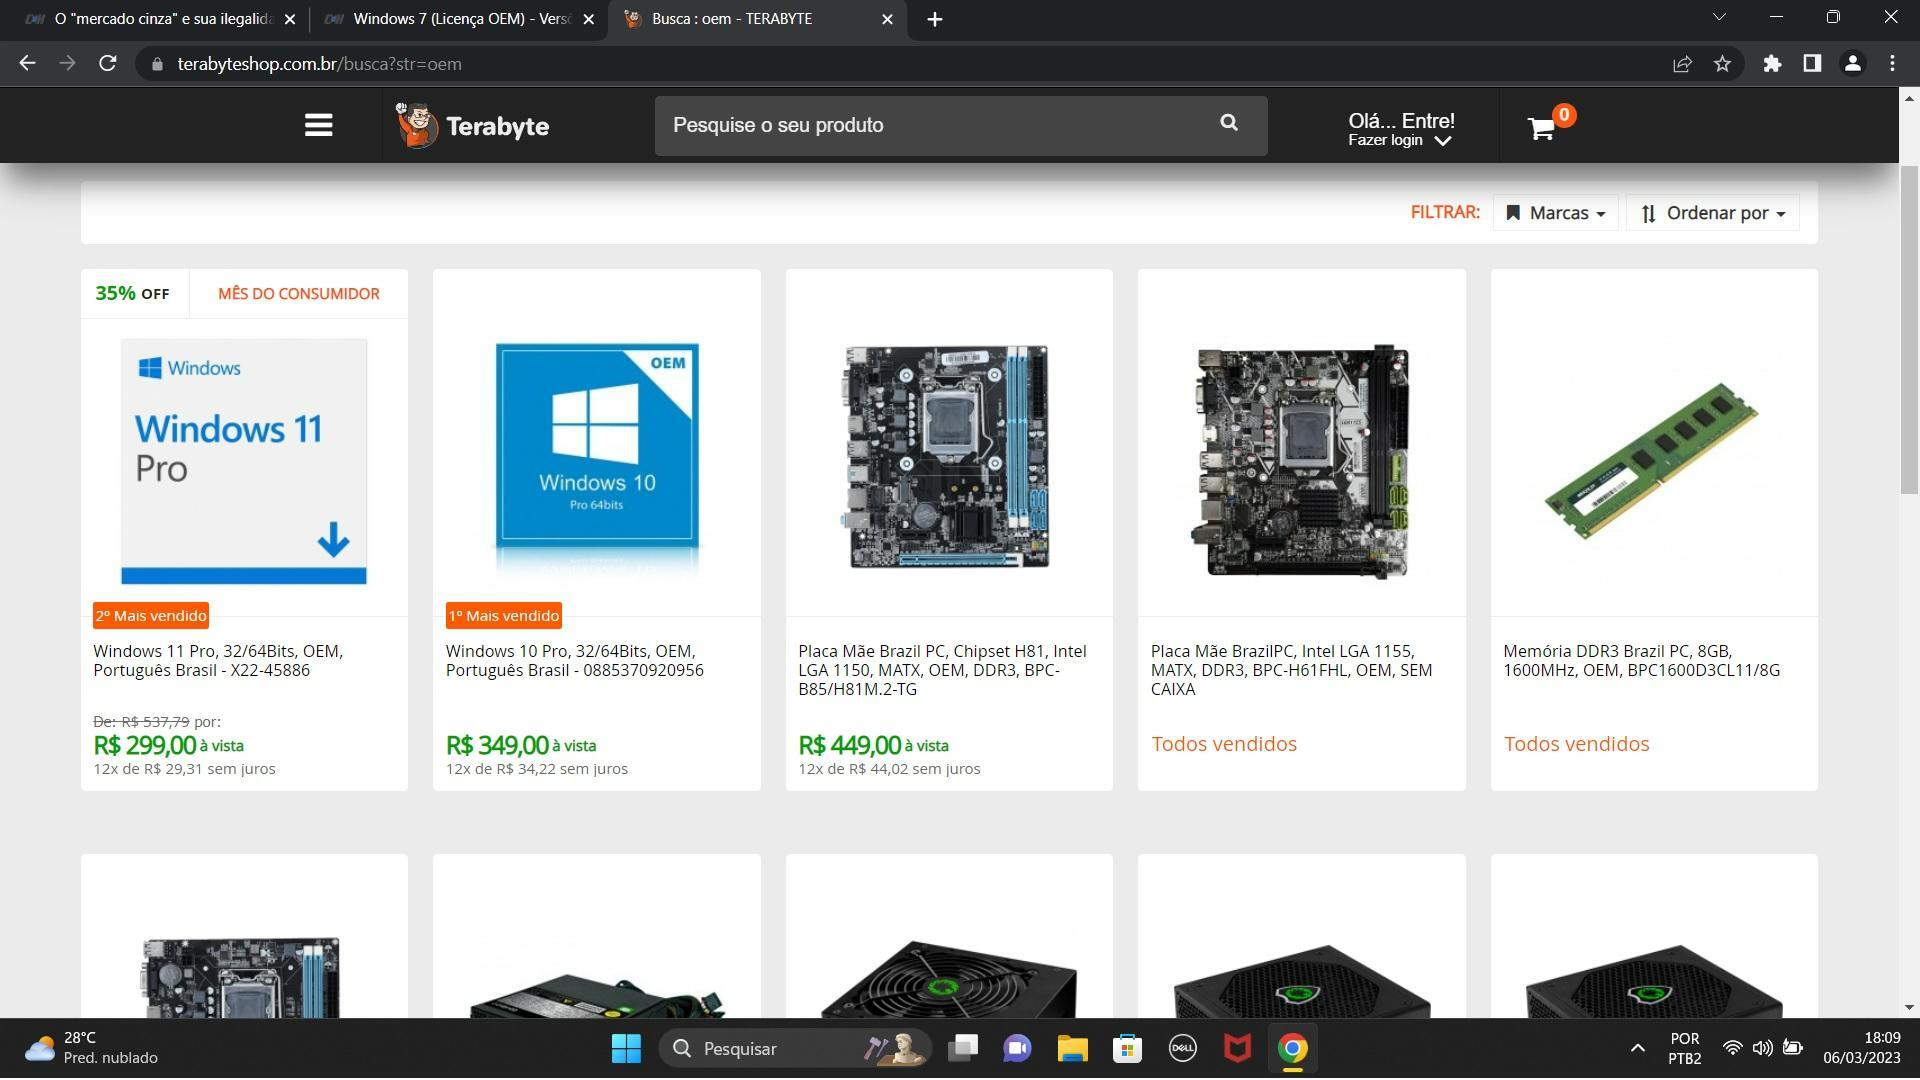View site information lock icon

pyautogui.click(x=156, y=64)
